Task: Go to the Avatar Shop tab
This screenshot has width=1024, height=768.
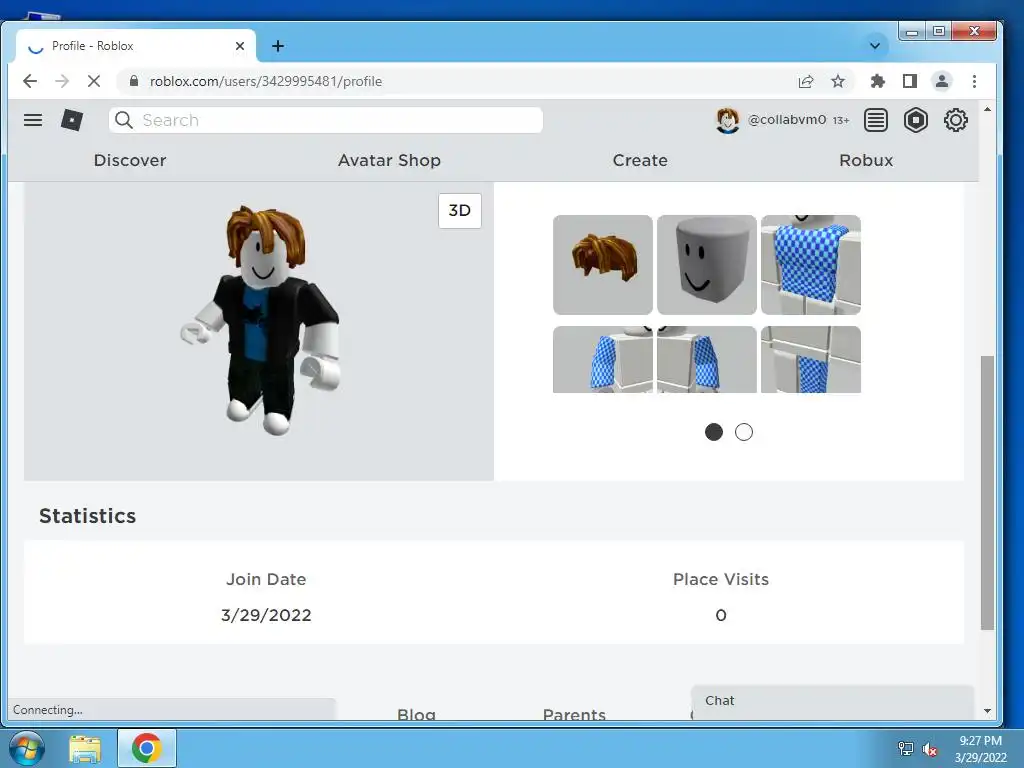Action: coord(389,160)
